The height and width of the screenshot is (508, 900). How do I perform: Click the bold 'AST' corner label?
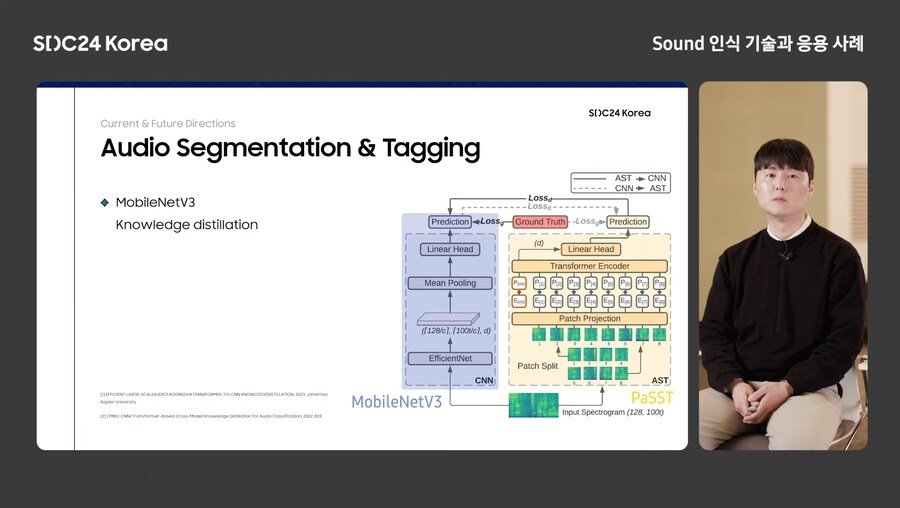click(x=660, y=381)
